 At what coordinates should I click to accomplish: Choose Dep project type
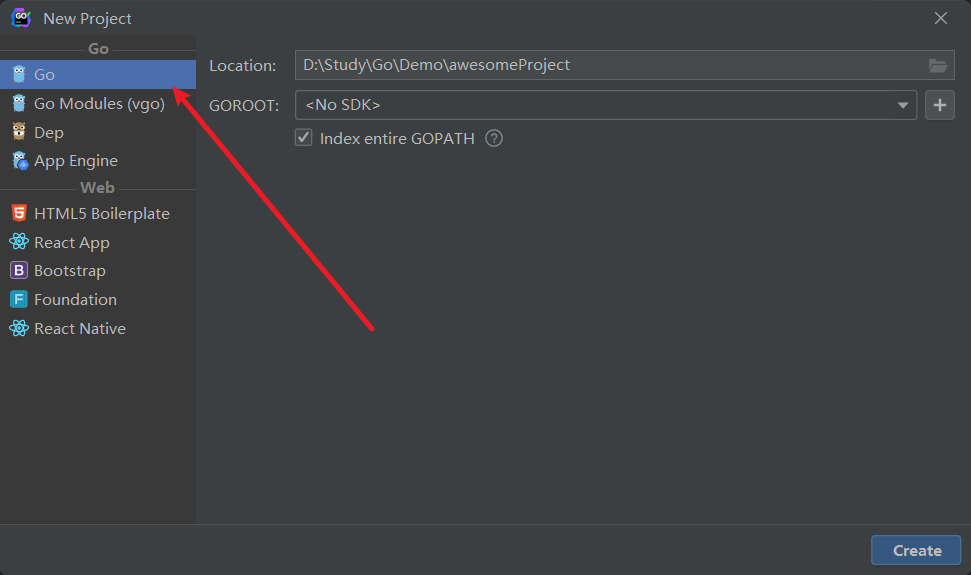[x=98, y=132]
